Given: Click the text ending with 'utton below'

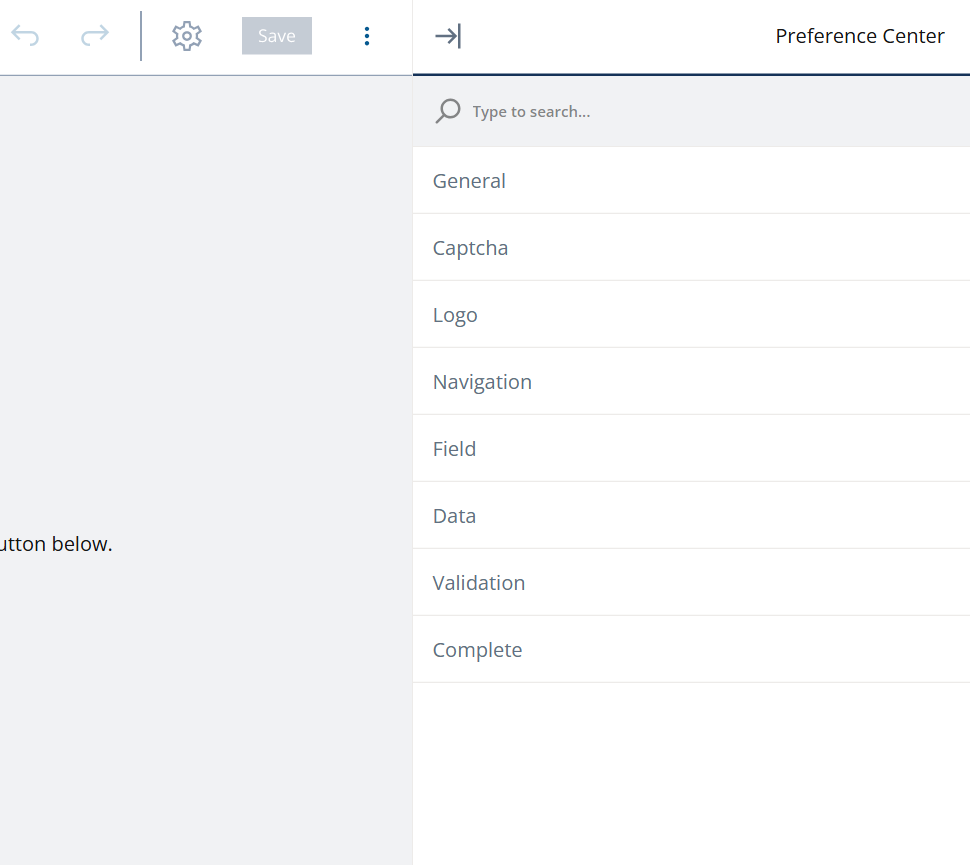Looking at the screenshot, I should point(57,543).
